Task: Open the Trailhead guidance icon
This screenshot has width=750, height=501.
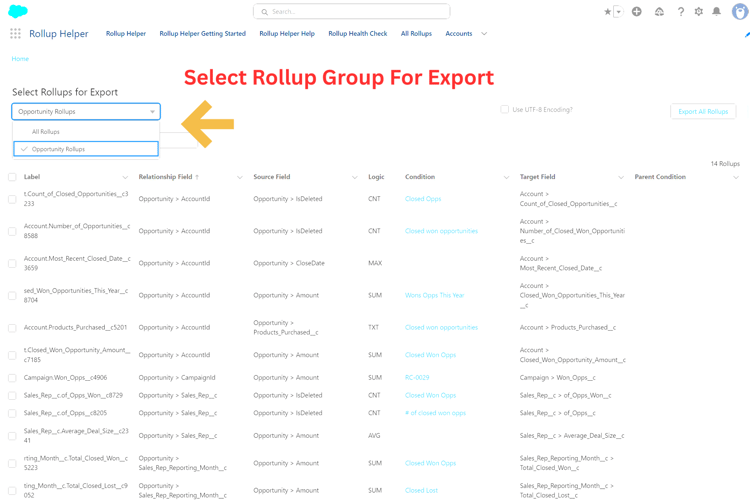Action: point(659,11)
